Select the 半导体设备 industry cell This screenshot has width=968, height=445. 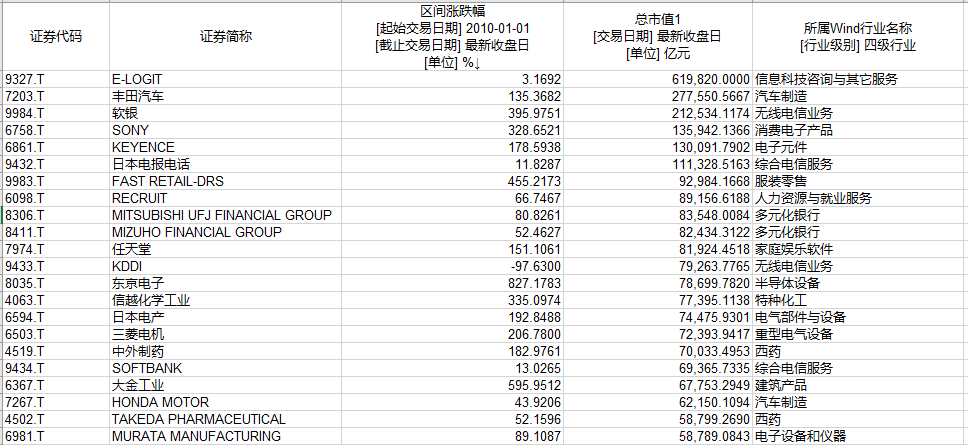coord(860,283)
